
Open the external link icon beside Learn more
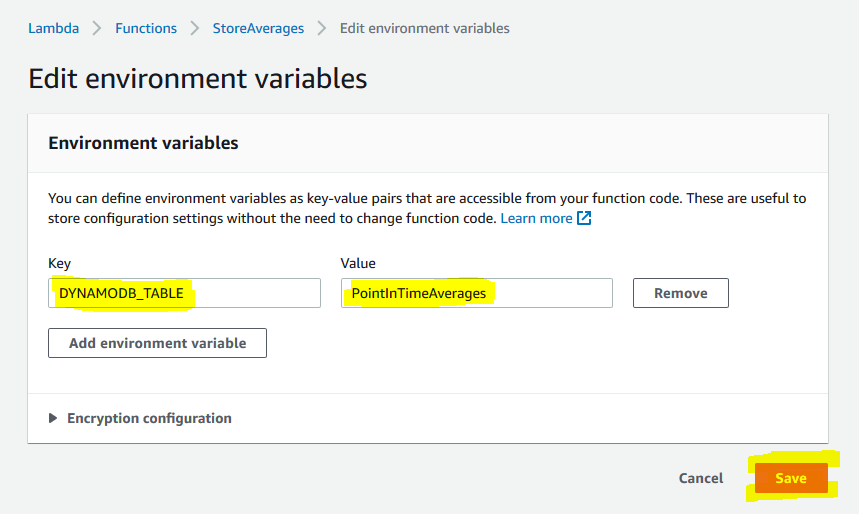584,218
